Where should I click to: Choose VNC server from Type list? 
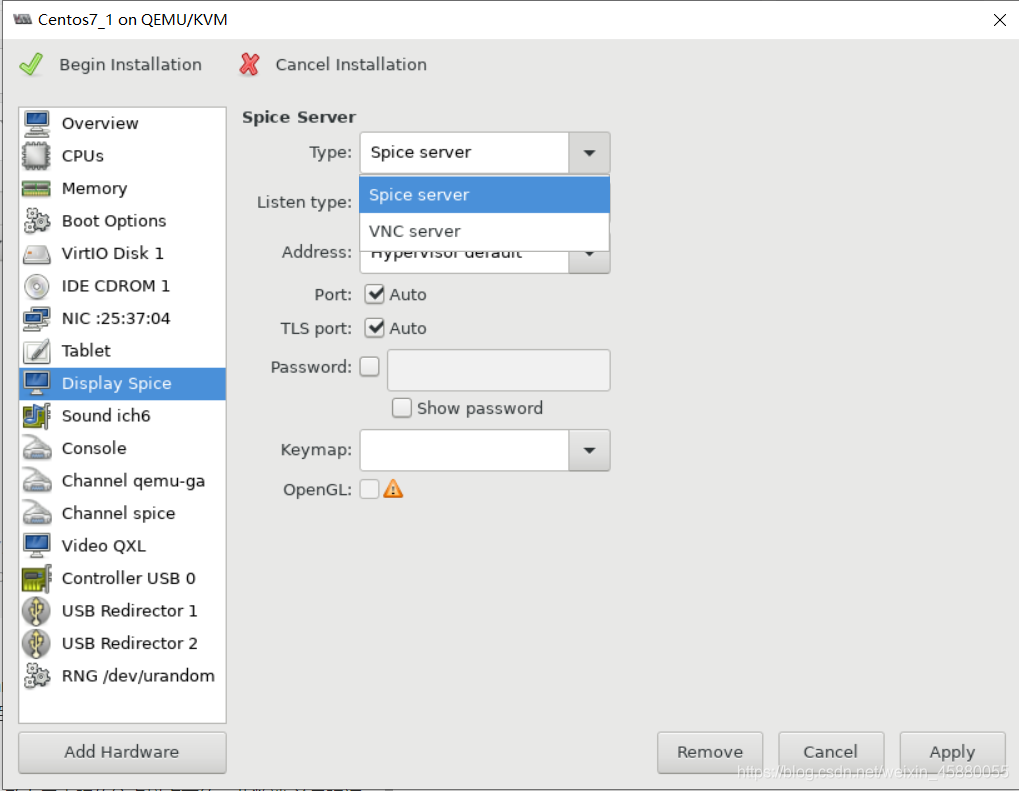coord(484,231)
